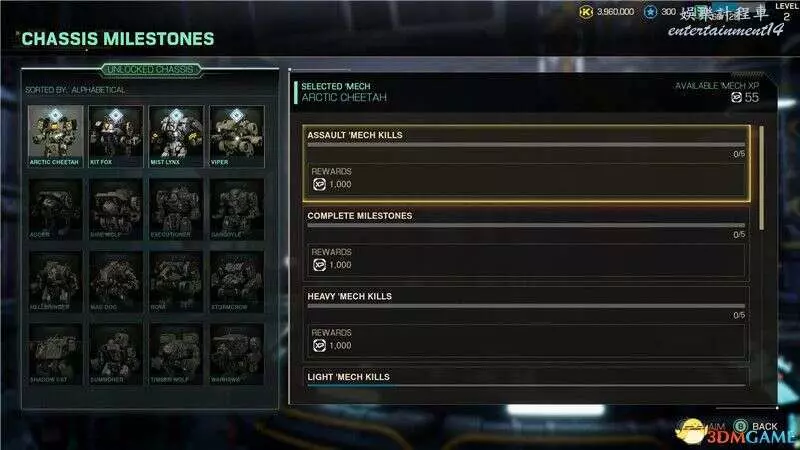Select the Arctic Cheetah chassis thumbnail

(55, 136)
